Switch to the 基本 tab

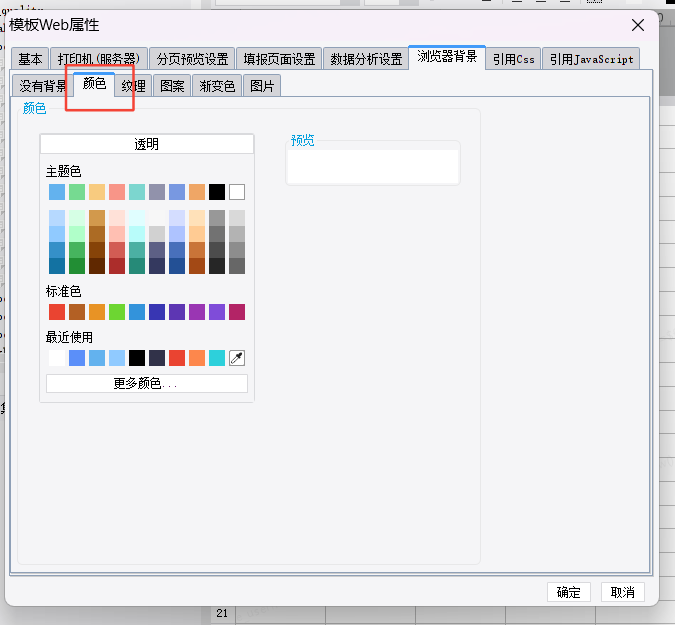pos(30,59)
